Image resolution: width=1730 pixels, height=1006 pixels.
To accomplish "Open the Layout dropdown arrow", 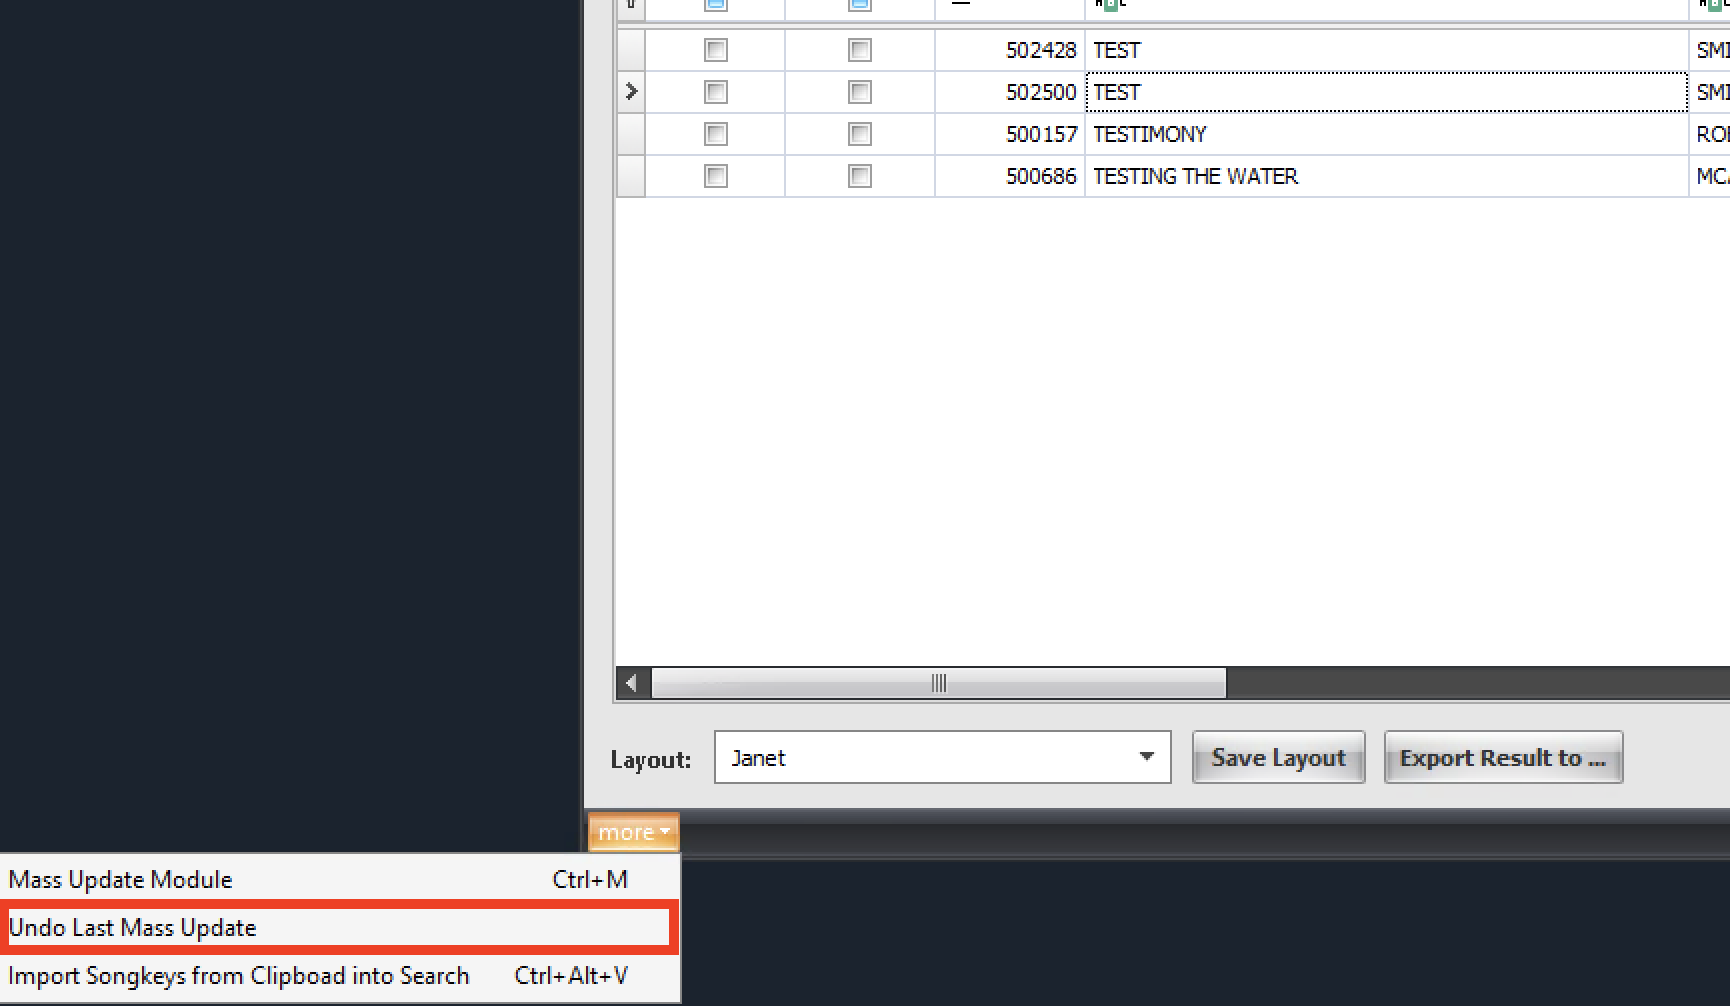I will click(x=1146, y=757).
